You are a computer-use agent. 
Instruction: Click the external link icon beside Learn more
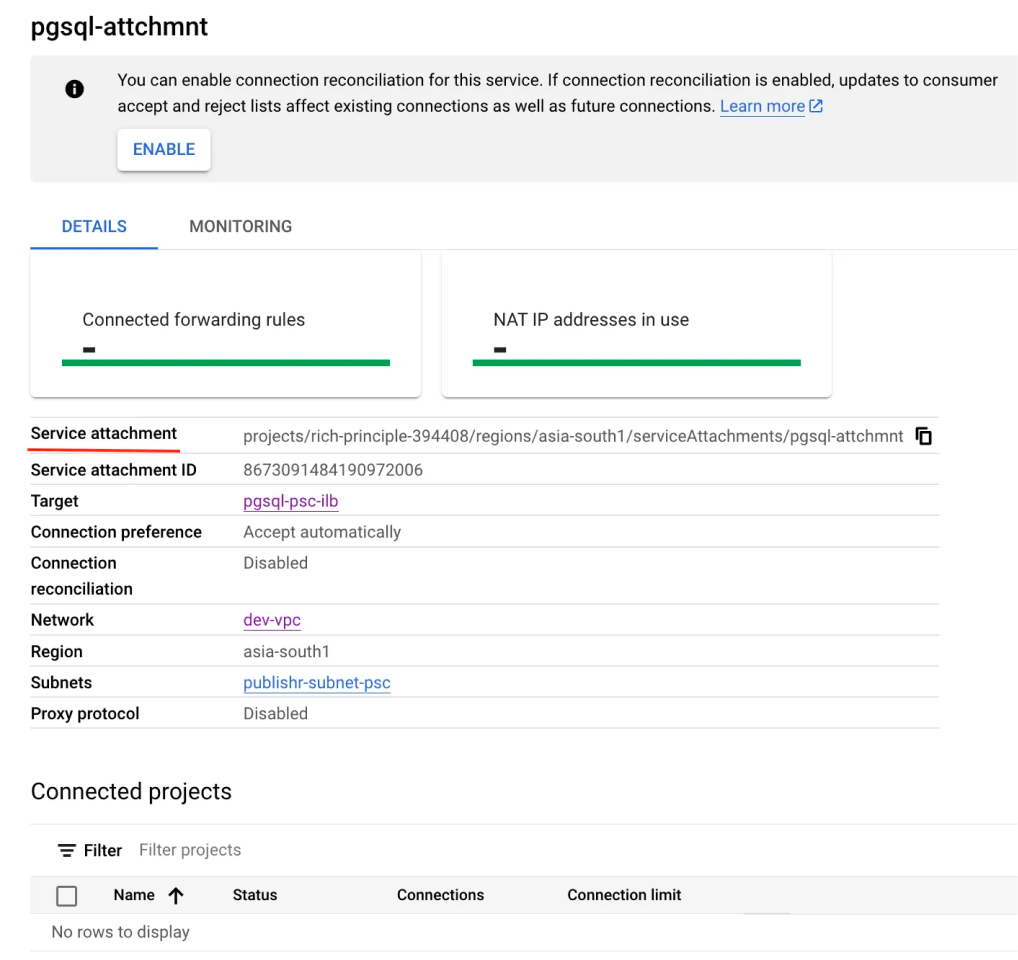coord(815,105)
